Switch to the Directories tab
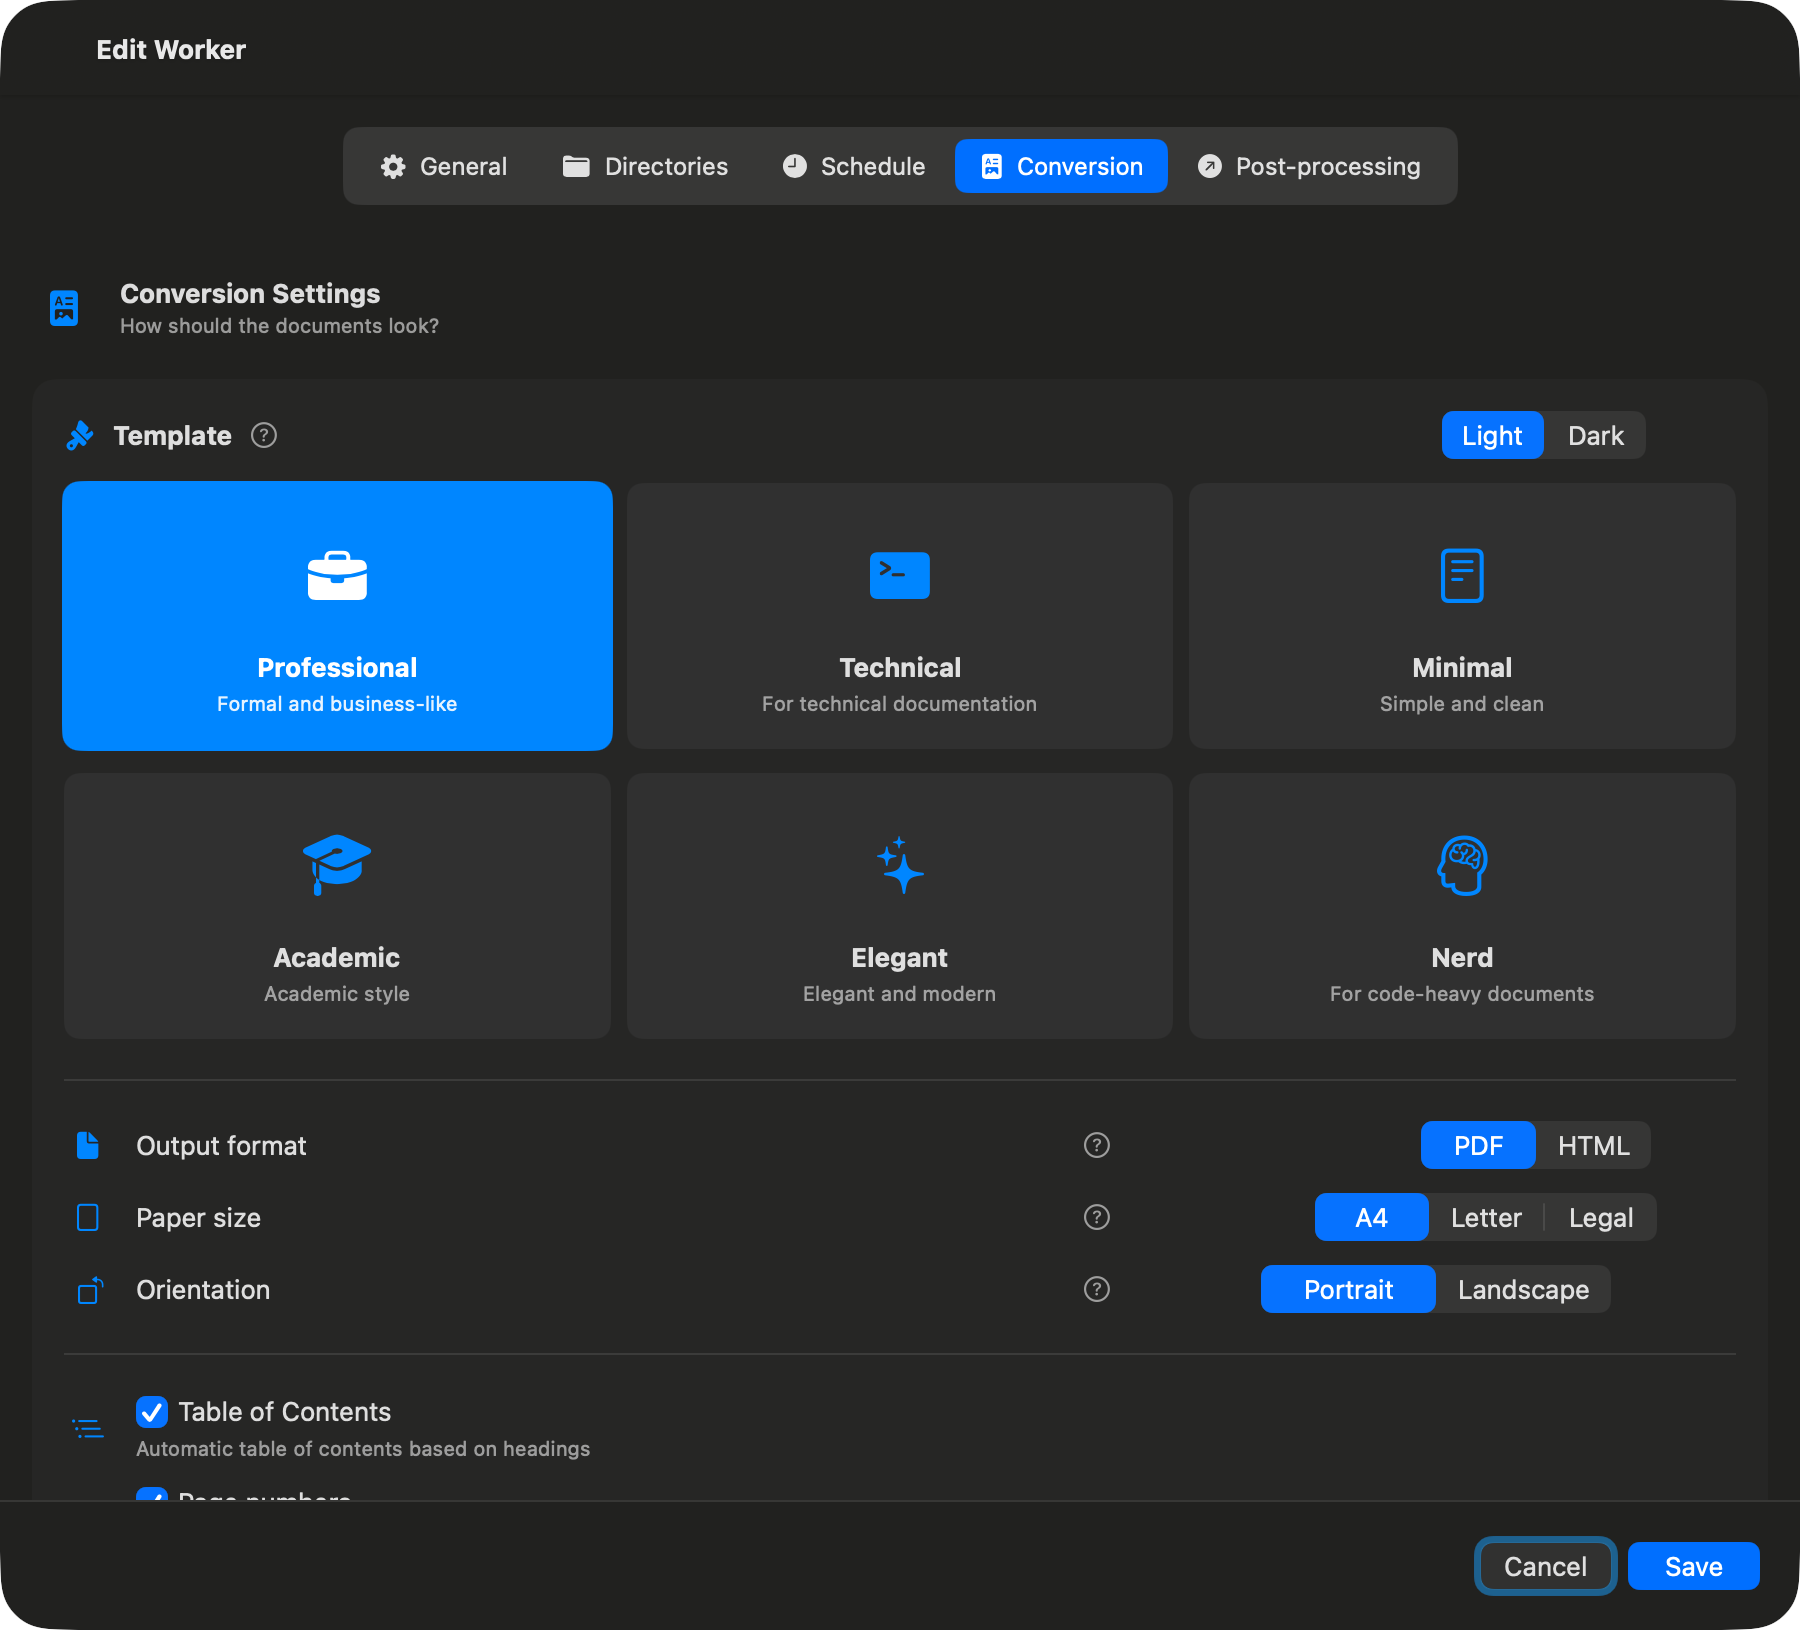 (x=646, y=166)
